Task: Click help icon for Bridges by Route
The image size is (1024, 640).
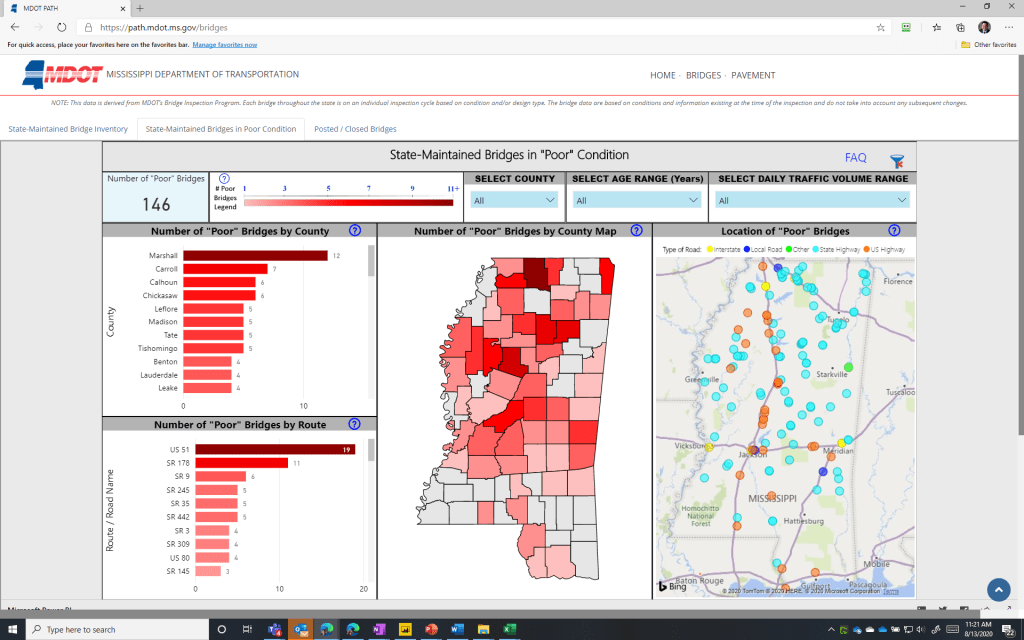Action: [353, 424]
